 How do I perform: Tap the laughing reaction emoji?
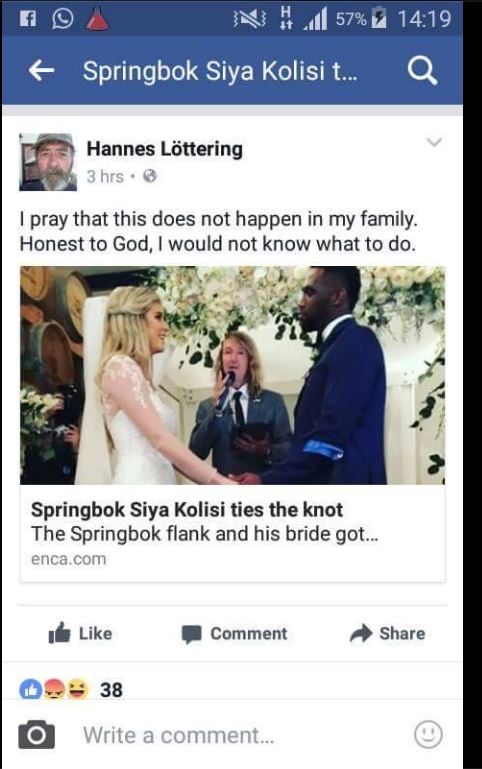pyautogui.click(x=78, y=690)
